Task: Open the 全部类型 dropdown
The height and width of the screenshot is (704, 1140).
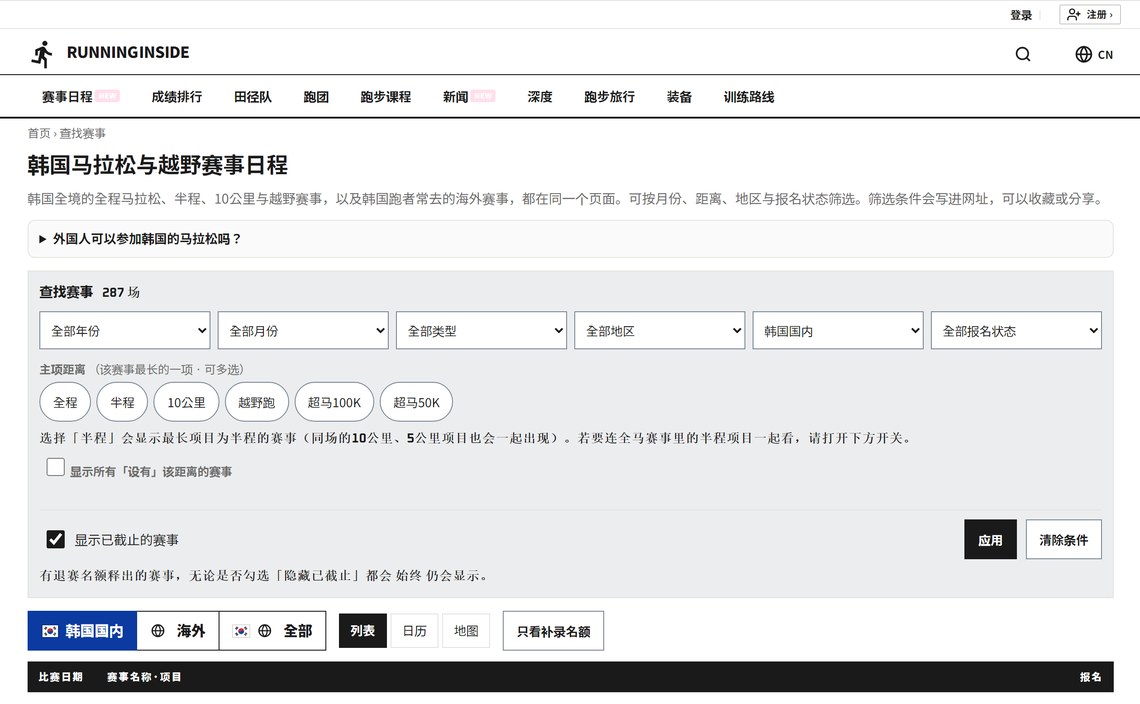Action: 481,330
